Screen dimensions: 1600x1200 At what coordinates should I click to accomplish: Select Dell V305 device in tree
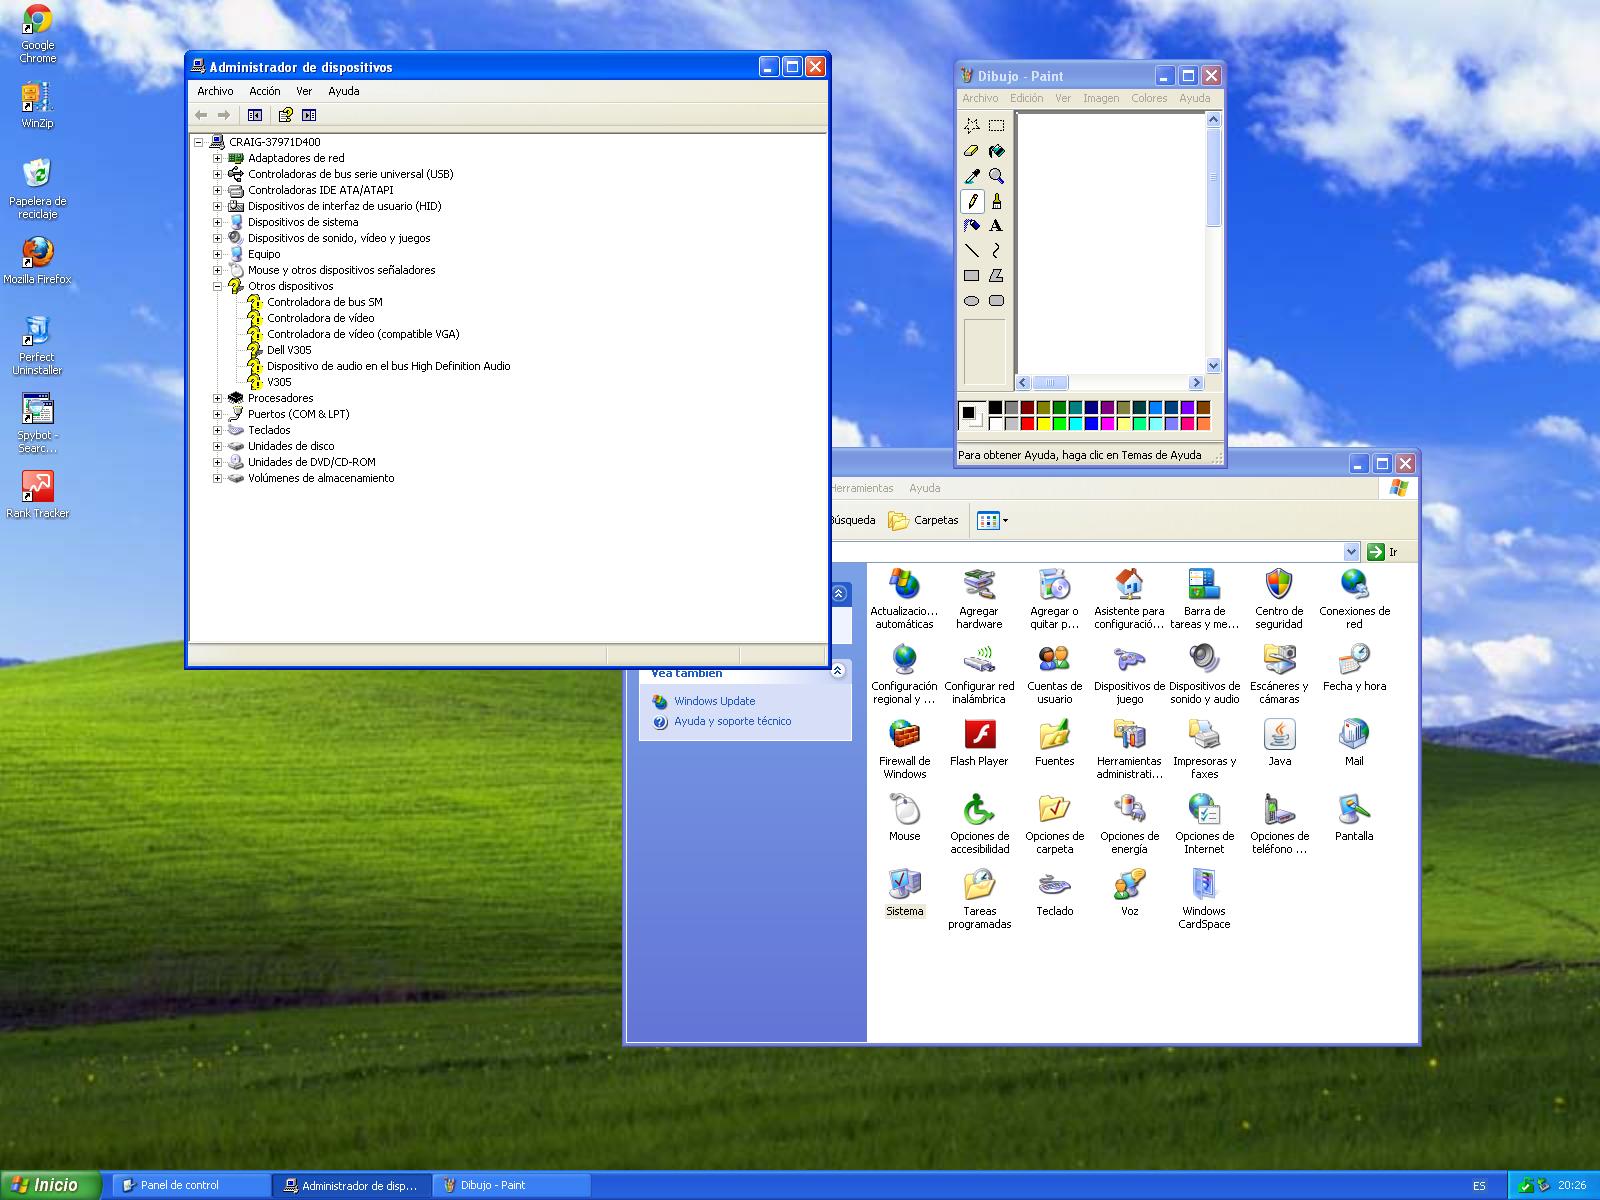[289, 350]
